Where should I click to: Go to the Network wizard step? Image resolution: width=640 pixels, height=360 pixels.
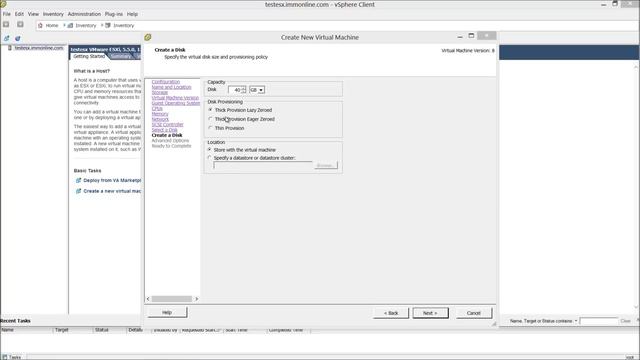tap(160, 119)
